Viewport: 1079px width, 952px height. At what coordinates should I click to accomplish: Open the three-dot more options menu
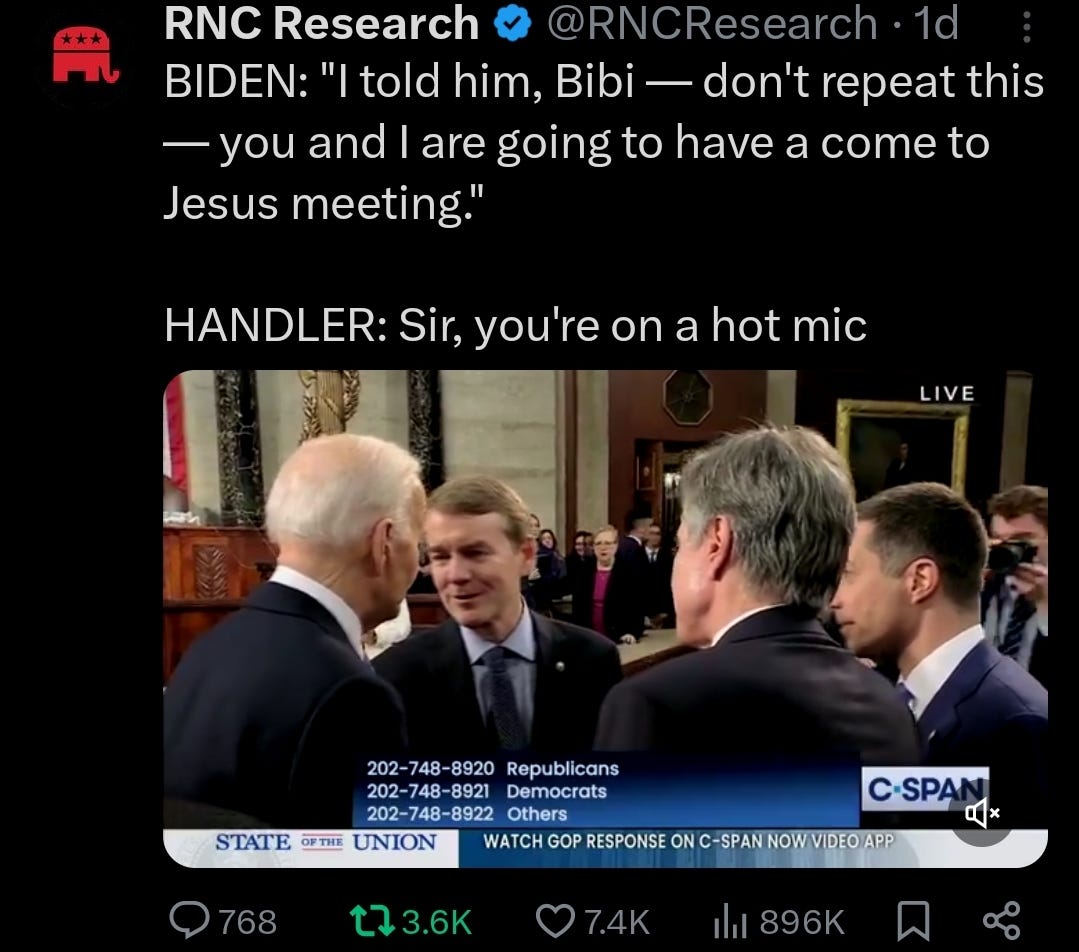[x=1026, y=26]
